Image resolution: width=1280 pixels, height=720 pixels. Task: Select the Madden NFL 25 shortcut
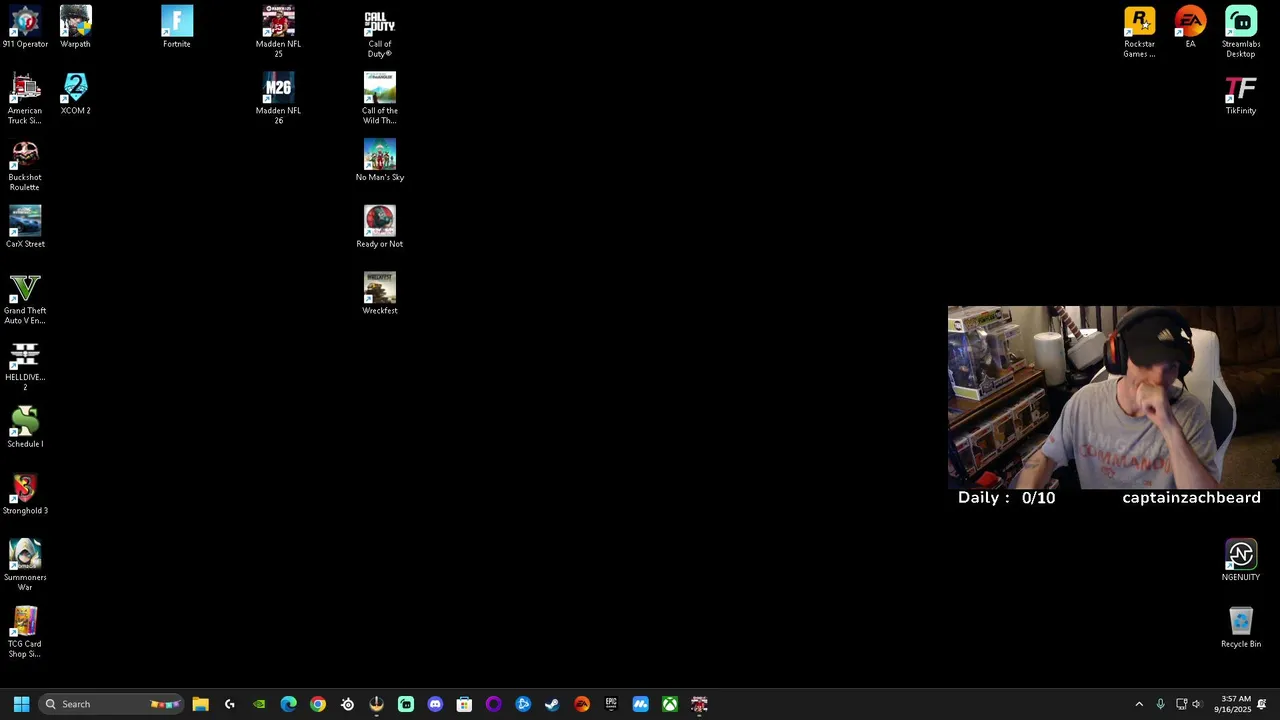pos(278,31)
